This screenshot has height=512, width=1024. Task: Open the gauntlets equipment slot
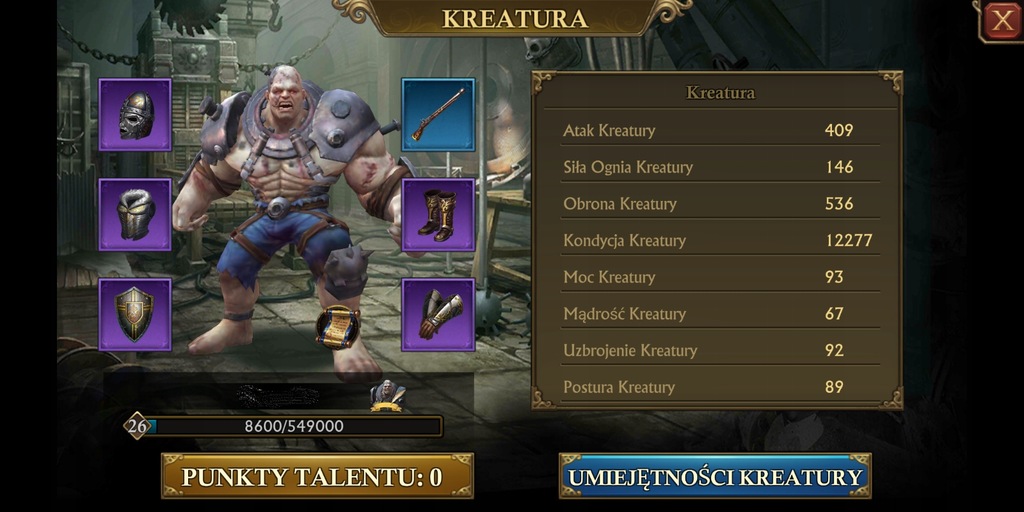(x=438, y=315)
